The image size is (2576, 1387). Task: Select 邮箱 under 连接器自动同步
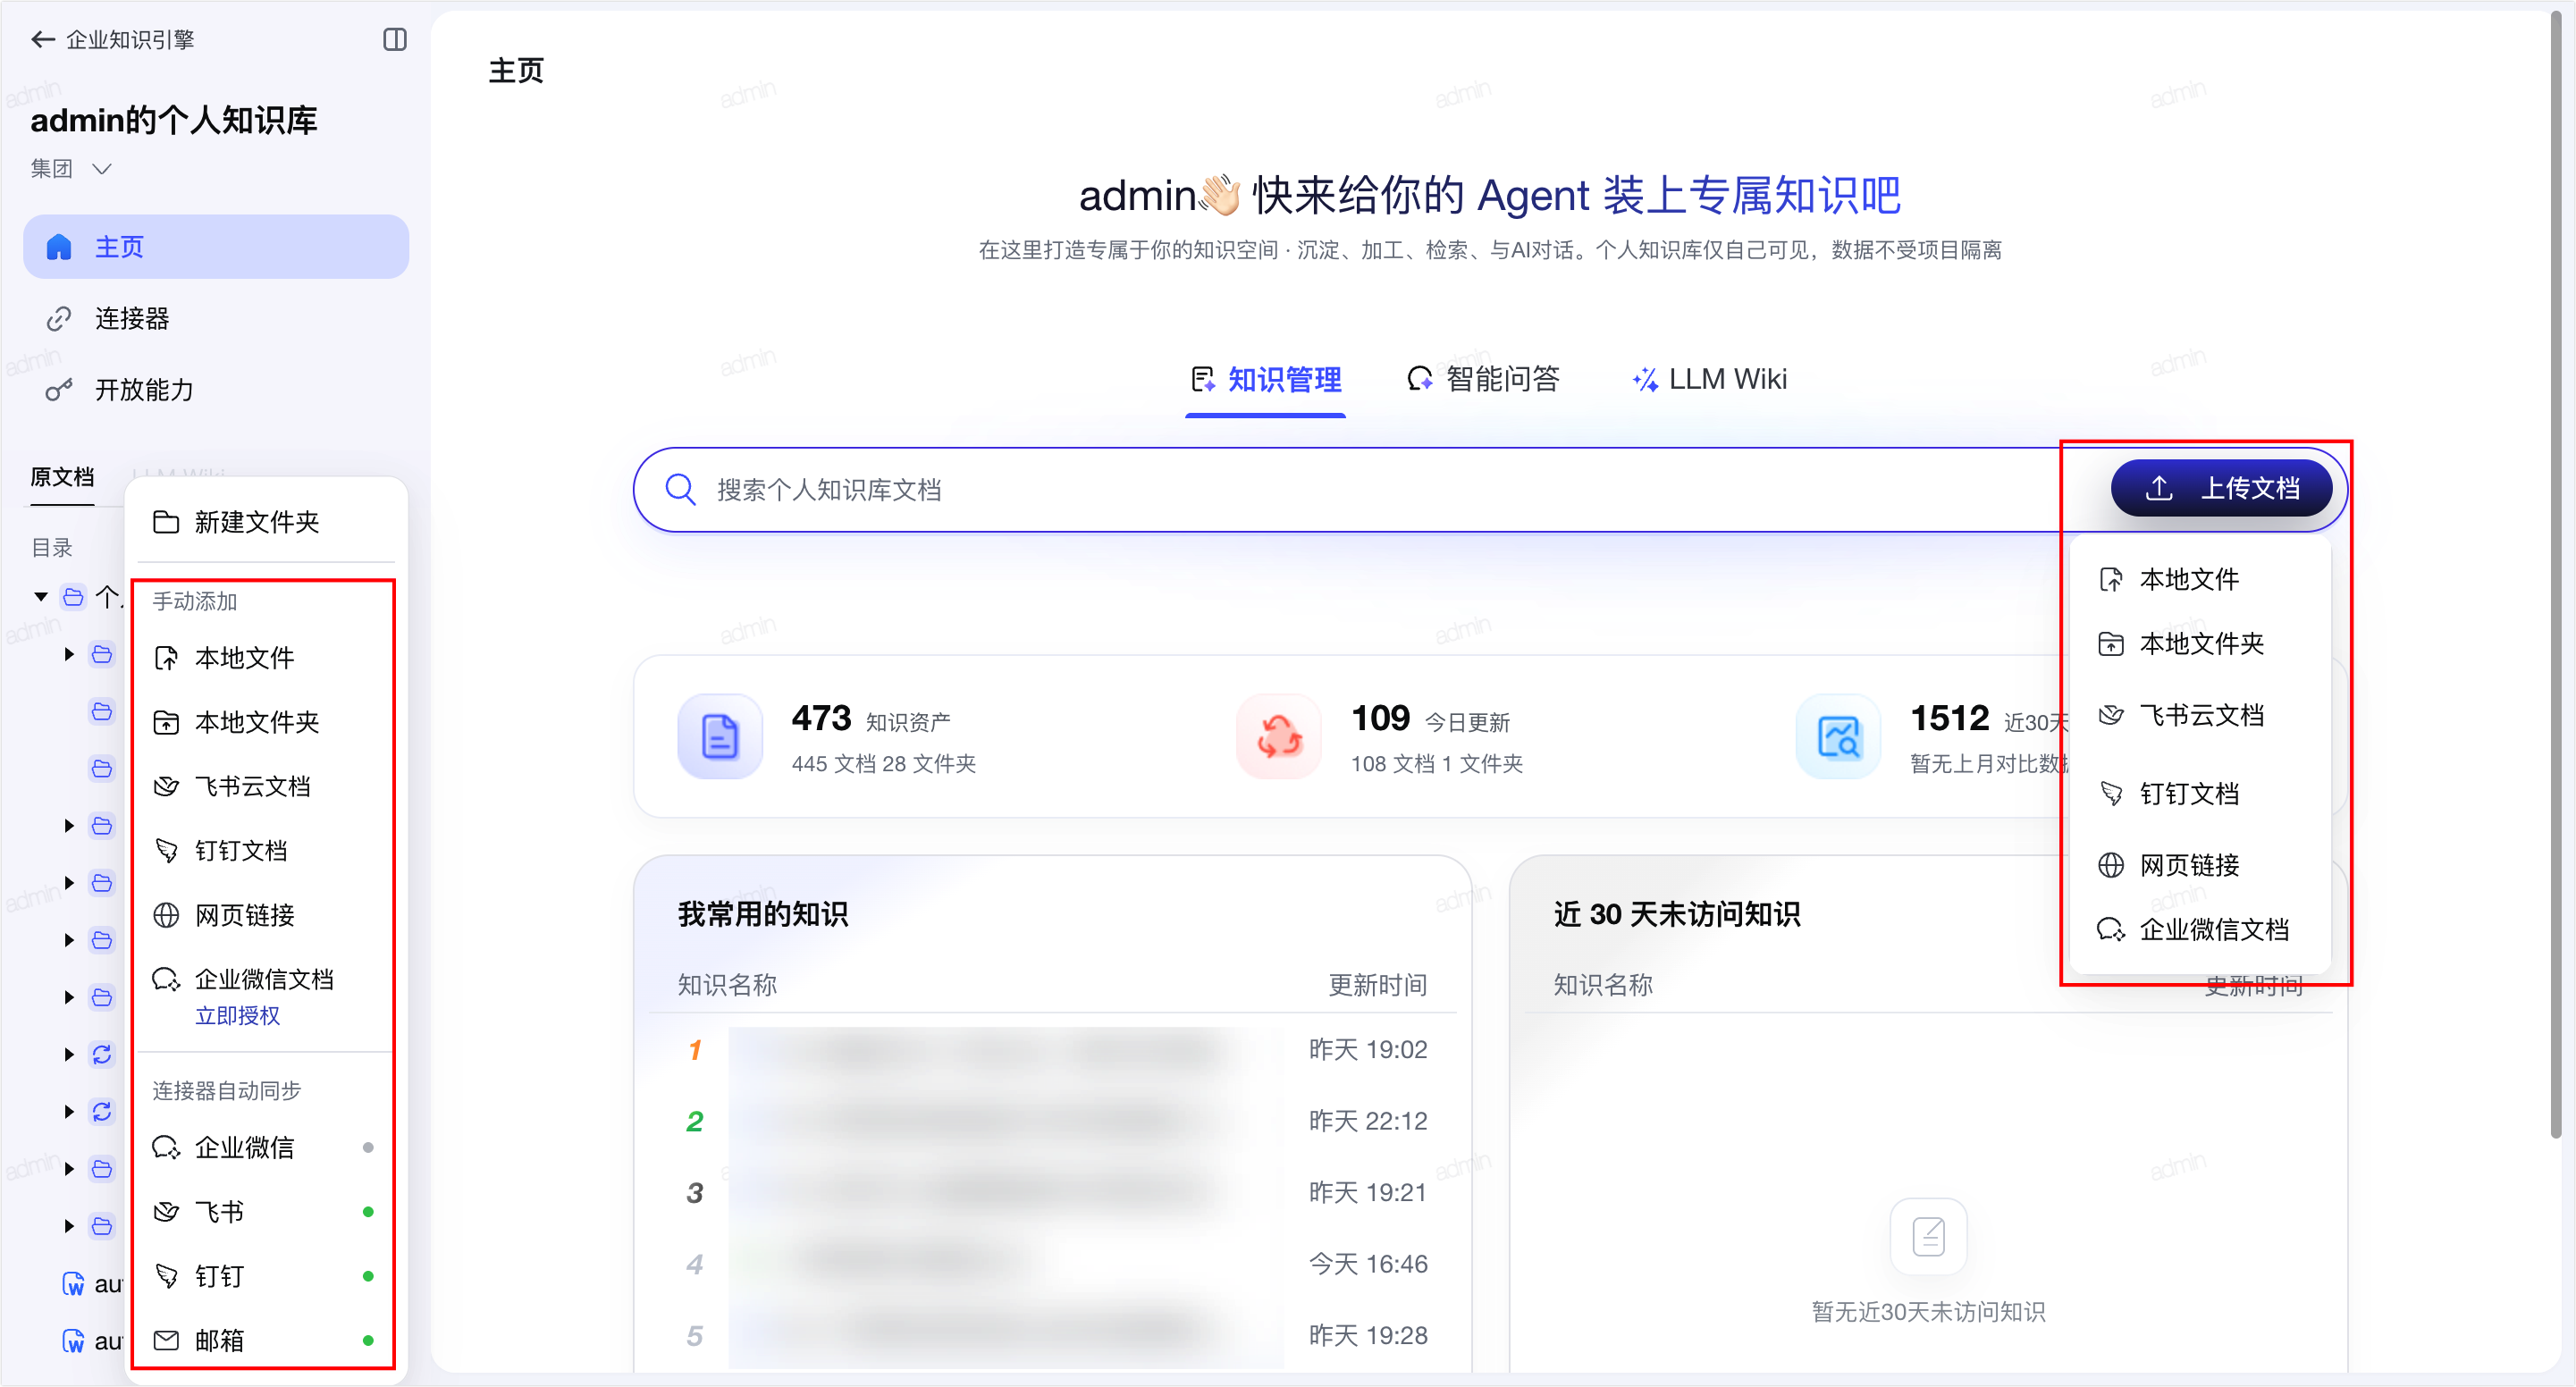[266, 1341]
